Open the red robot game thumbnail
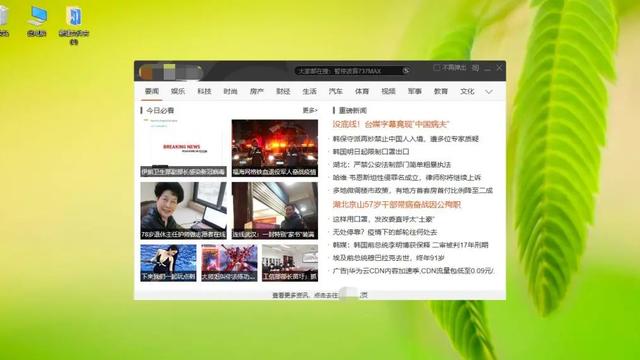Viewport: 640px width, 360px height. pyautogui.click(x=229, y=263)
